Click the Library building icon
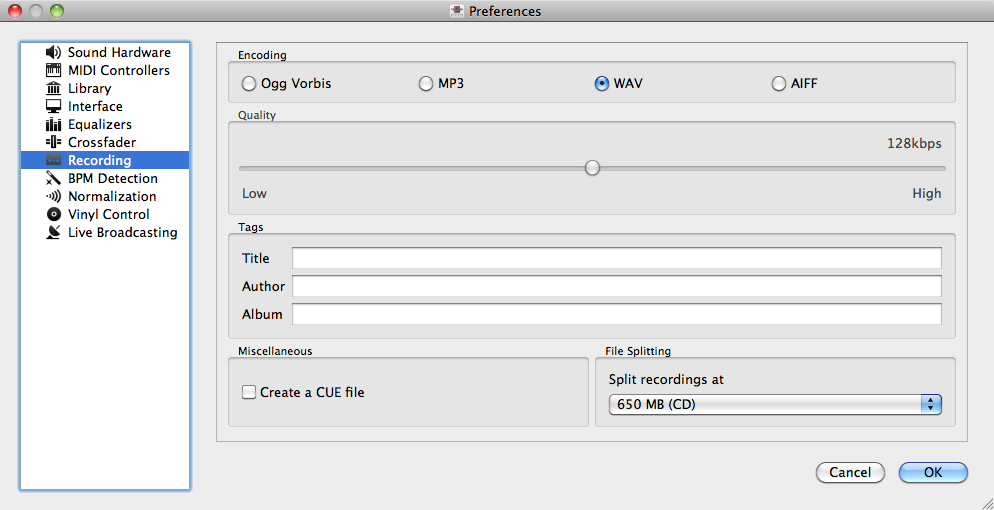994x510 pixels. tap(54, 88)
